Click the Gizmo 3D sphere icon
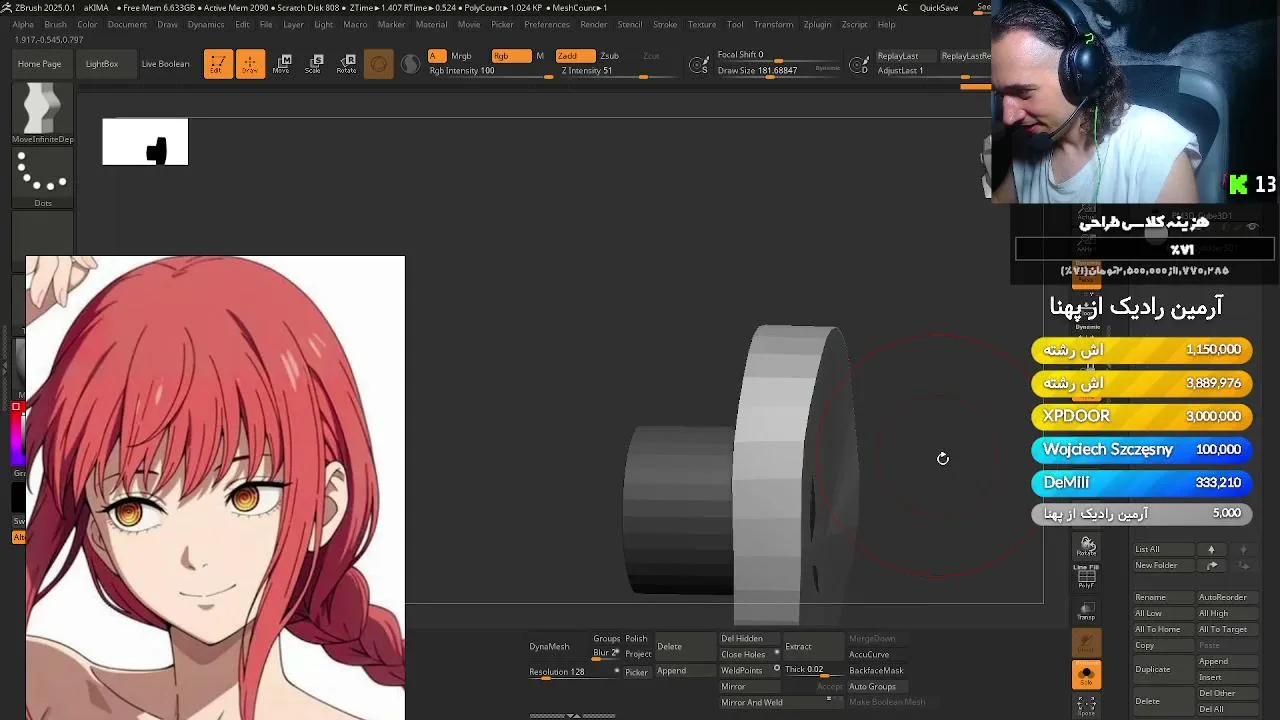Image resolution: width=1280 pixels, height=720 pixels. (x=378, y=65)
